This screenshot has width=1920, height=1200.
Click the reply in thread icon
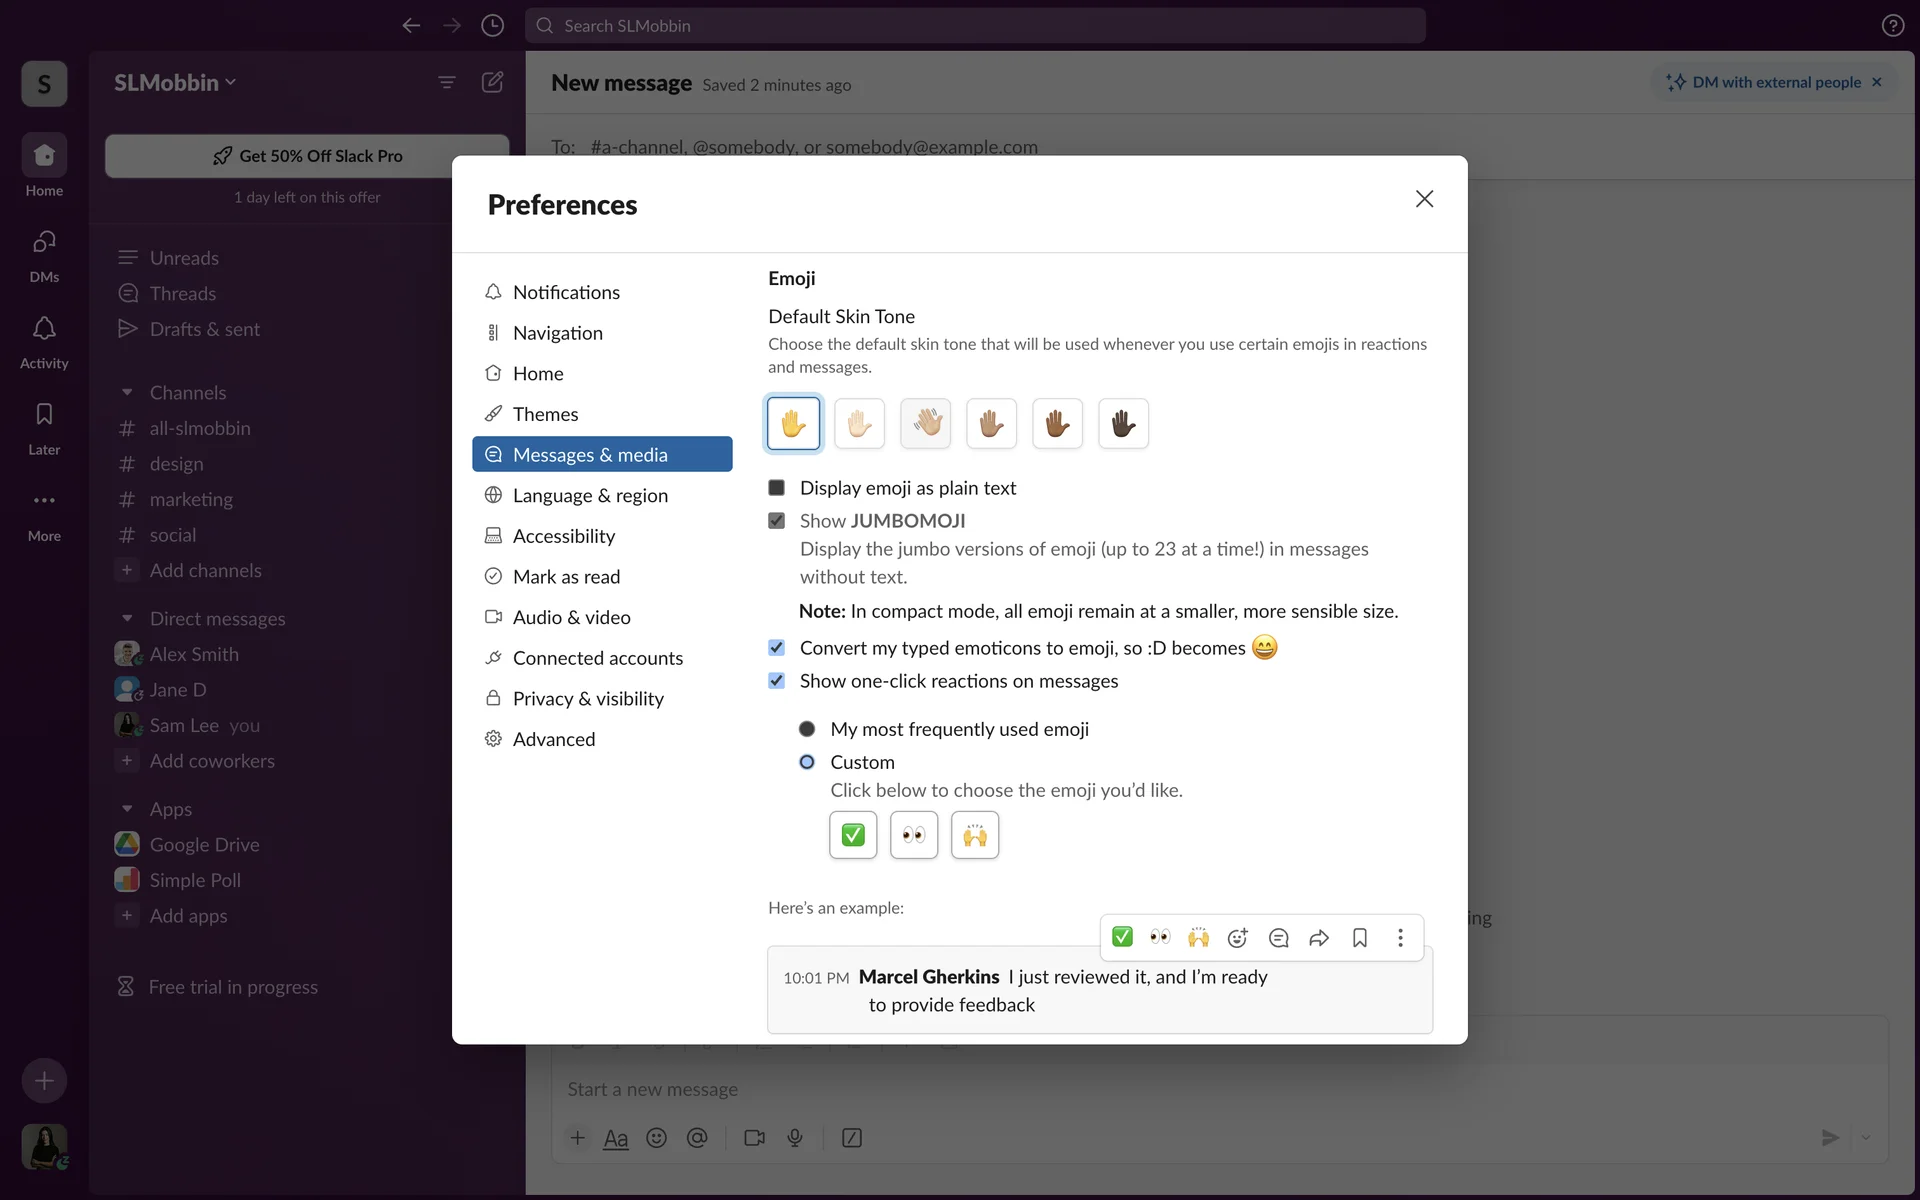[x=1278, y=938]
